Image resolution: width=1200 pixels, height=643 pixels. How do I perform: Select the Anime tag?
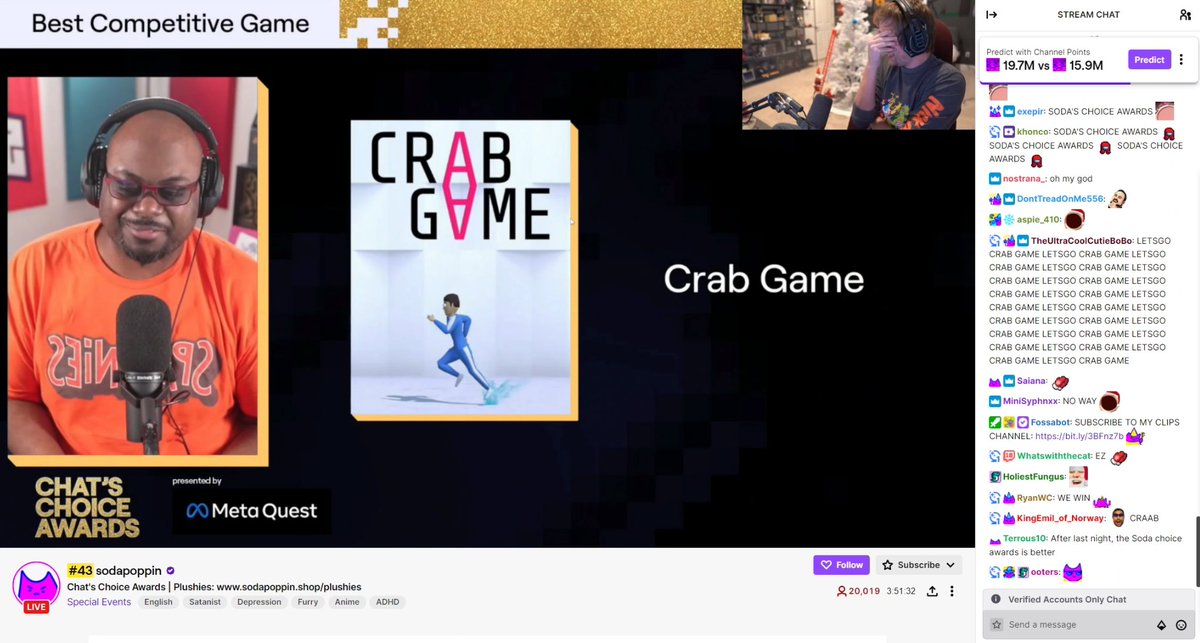click(x=347, y=602)
